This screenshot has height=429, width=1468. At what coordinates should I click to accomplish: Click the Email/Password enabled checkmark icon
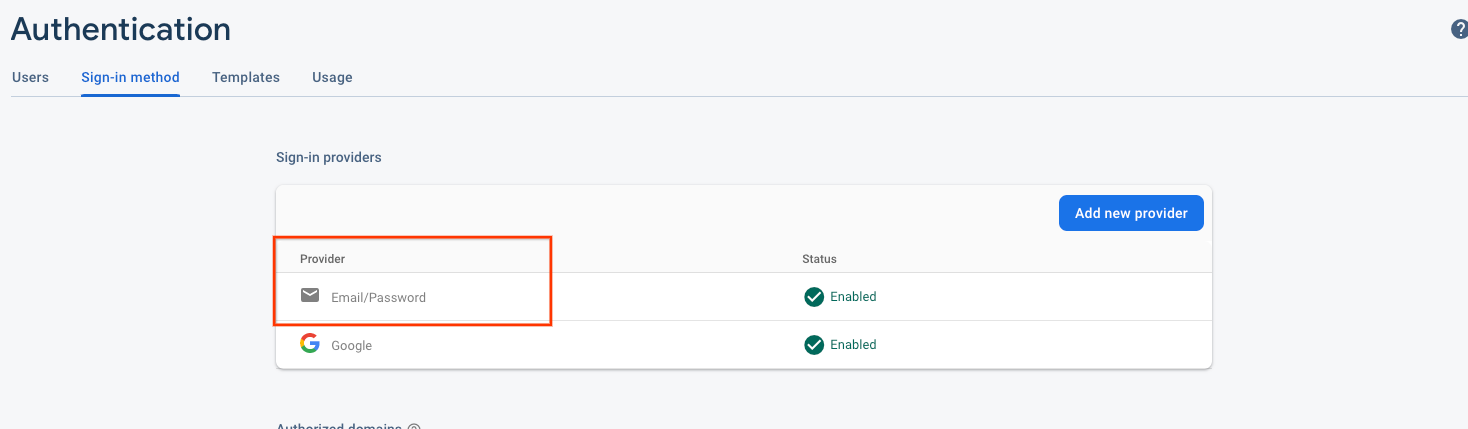(814, 296)
